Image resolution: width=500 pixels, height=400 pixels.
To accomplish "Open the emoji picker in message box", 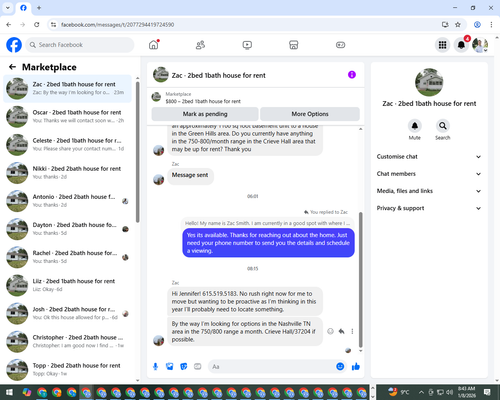I will [x=340, y=367].
